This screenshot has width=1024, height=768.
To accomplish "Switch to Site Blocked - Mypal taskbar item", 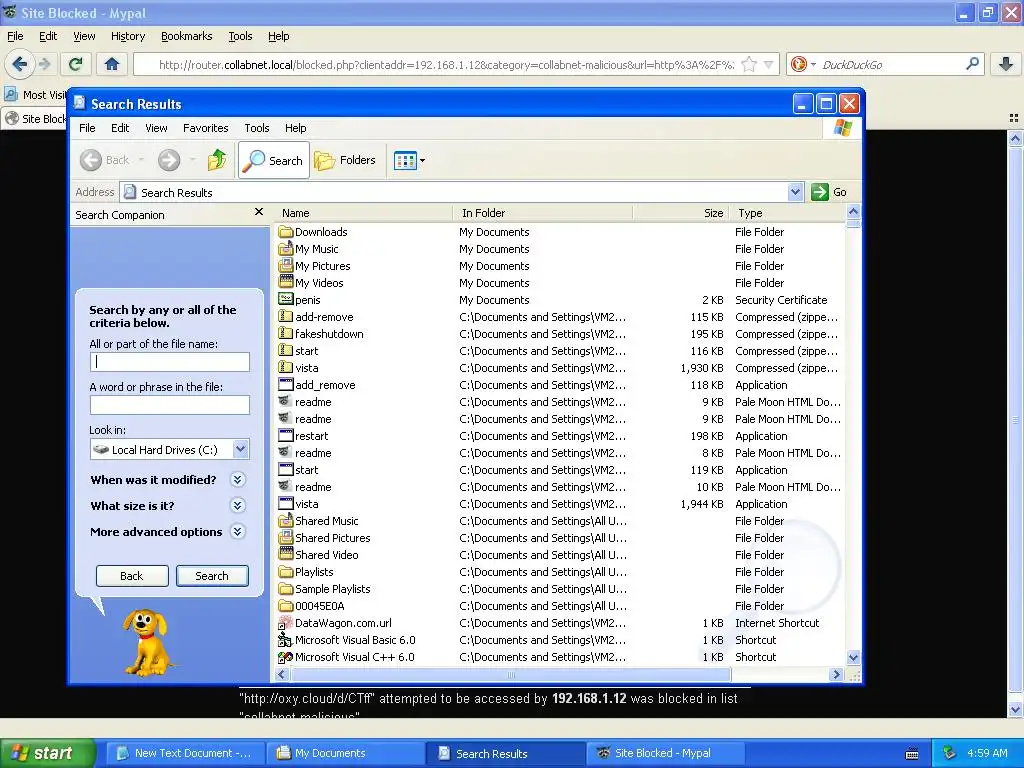I will pos(665,753).
